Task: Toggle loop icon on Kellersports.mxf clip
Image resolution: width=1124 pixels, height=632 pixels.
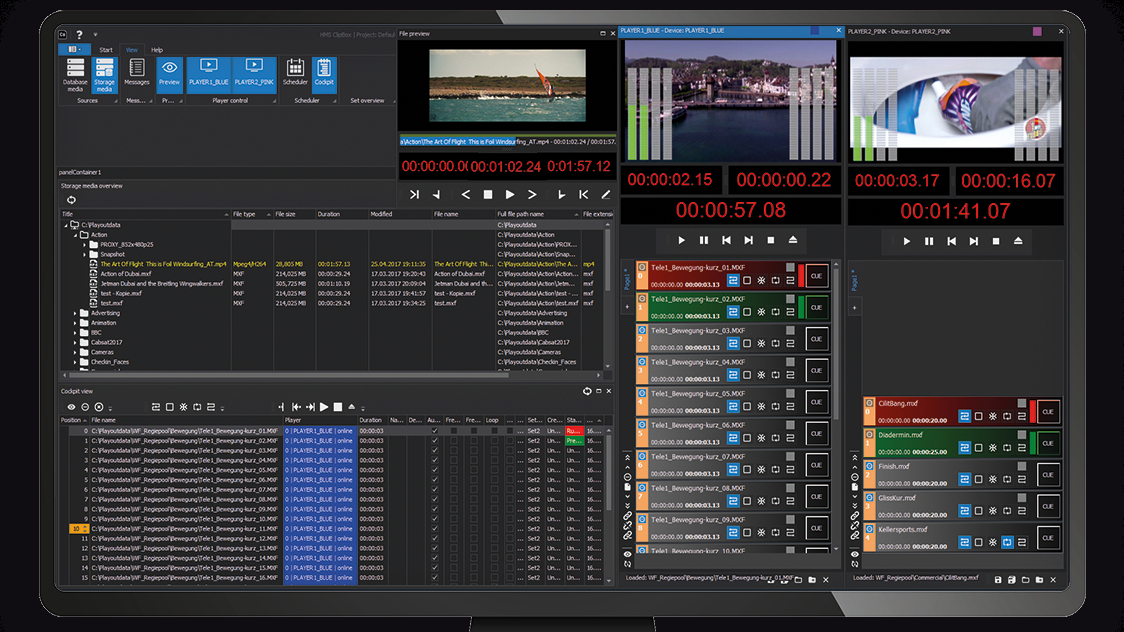Action: point(1009,542)
